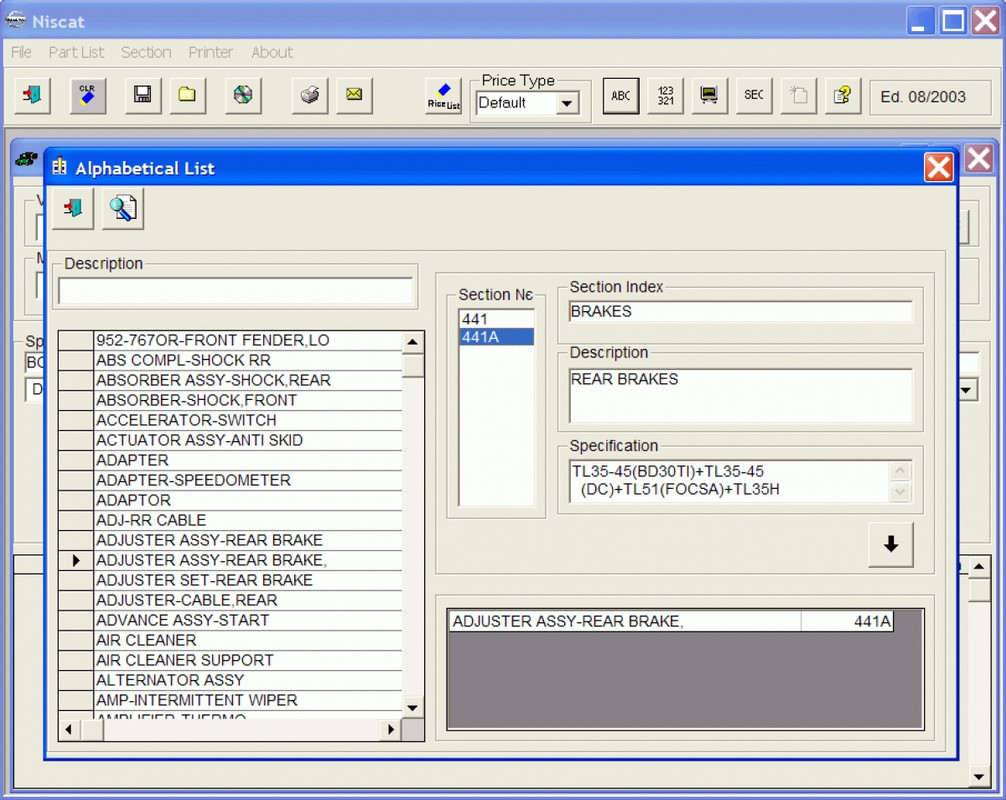Click the printer icon in toolbar
The width and height of the screenshot is (1006, 800).
(x=310, y=96)
